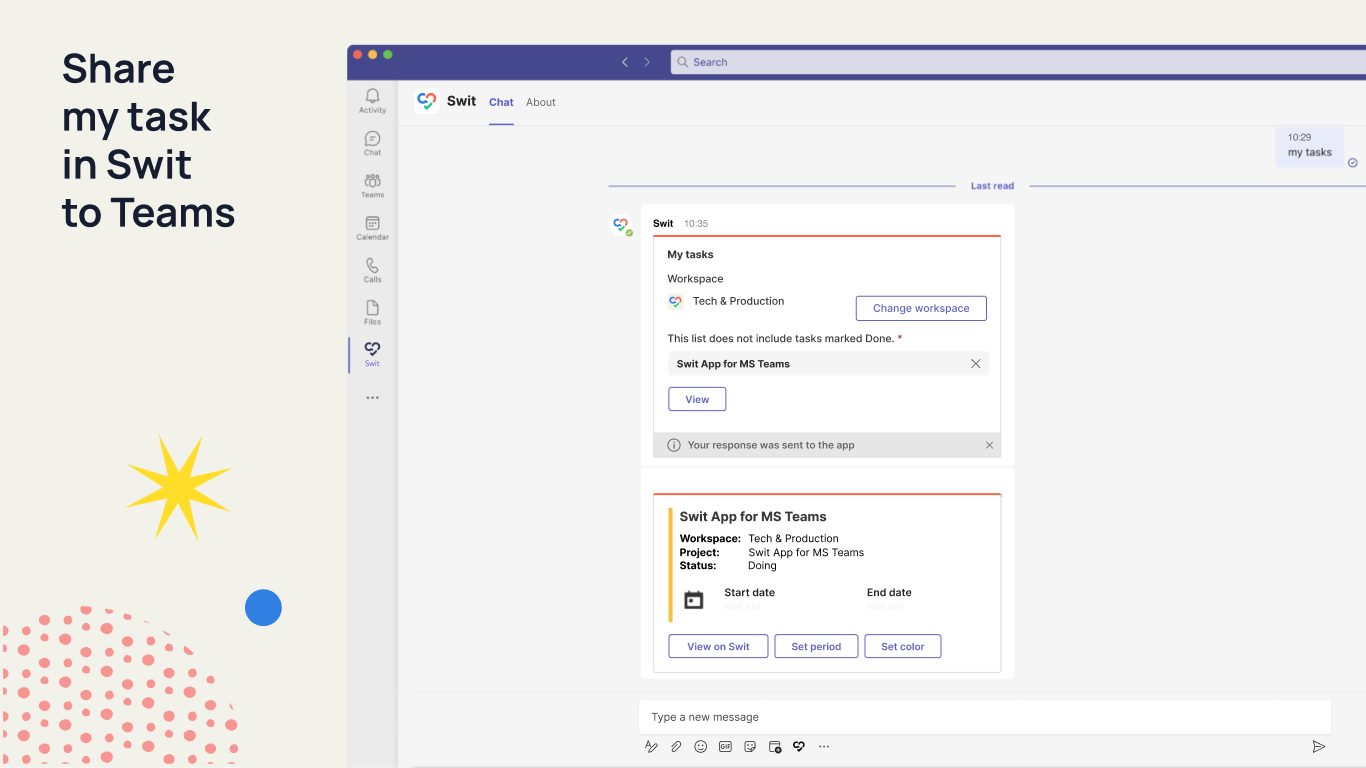Dismiss the response sent notice
The image size is (1366, 768).
click(x=990, y=445)
